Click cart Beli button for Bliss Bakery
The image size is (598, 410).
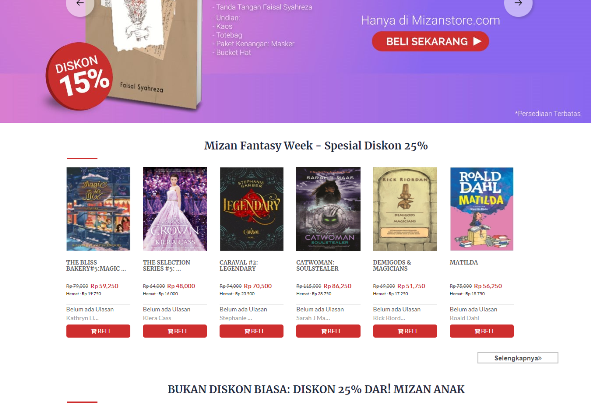point(98,331)
